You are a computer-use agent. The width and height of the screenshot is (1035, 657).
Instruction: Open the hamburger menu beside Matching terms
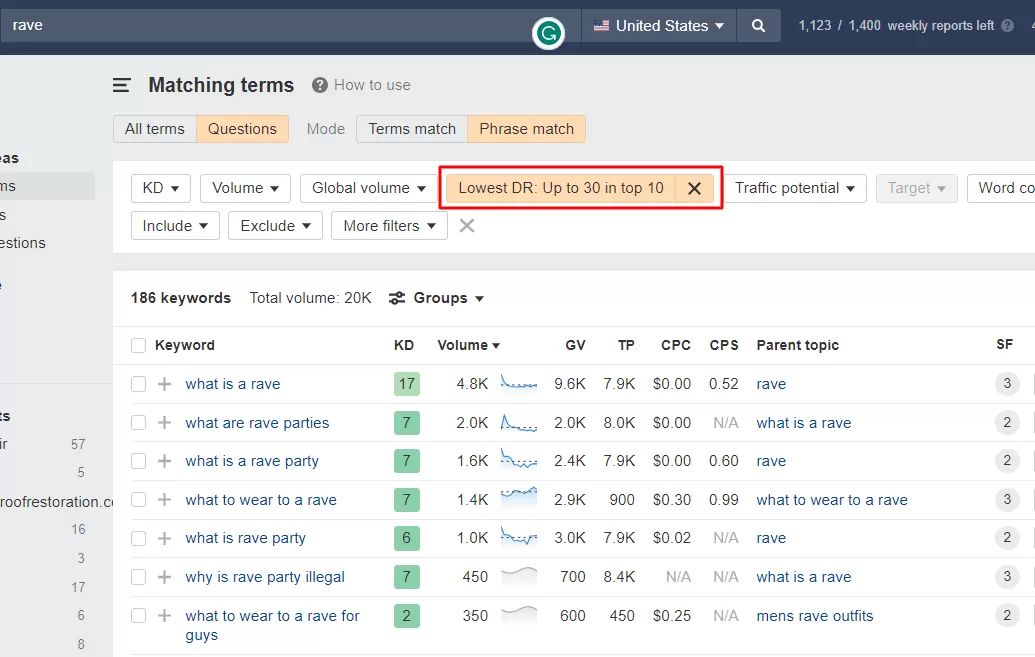coord(121,85)
